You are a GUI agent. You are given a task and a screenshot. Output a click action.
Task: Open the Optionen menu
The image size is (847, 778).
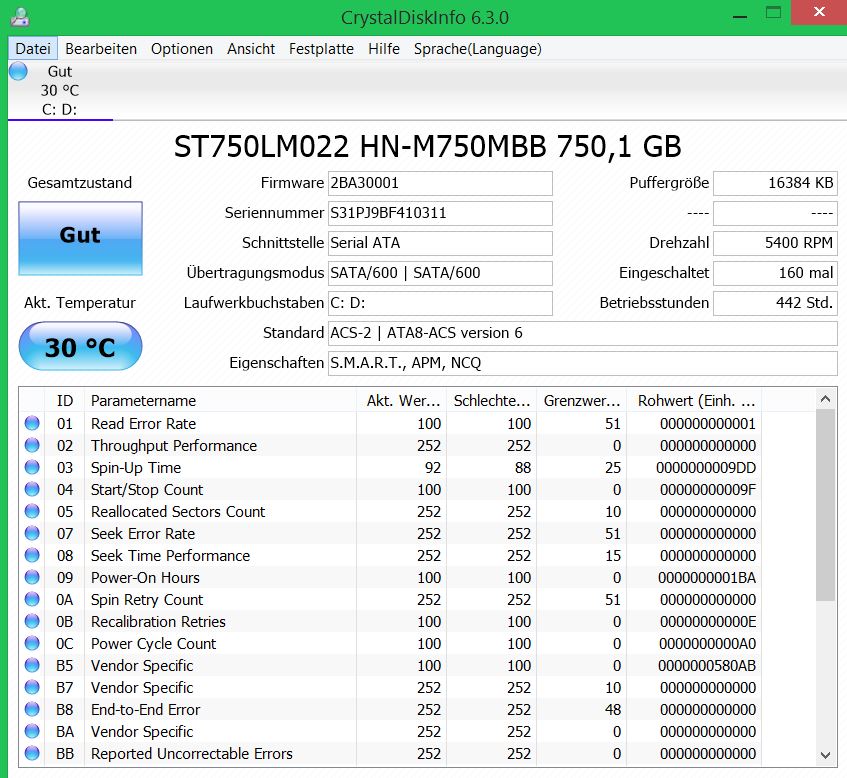point(182,49)
